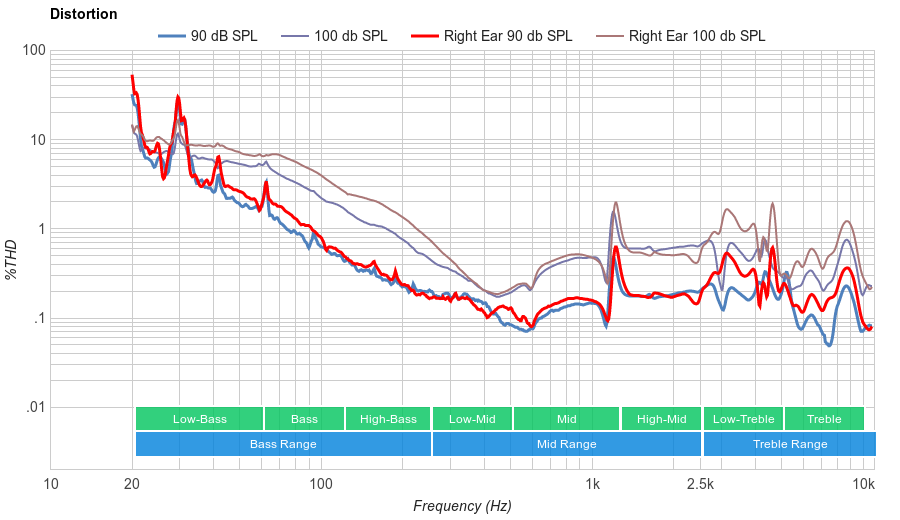This screenshot has height=520, width=900.
Task: Select the High-Bass band block
Action: 388,419
